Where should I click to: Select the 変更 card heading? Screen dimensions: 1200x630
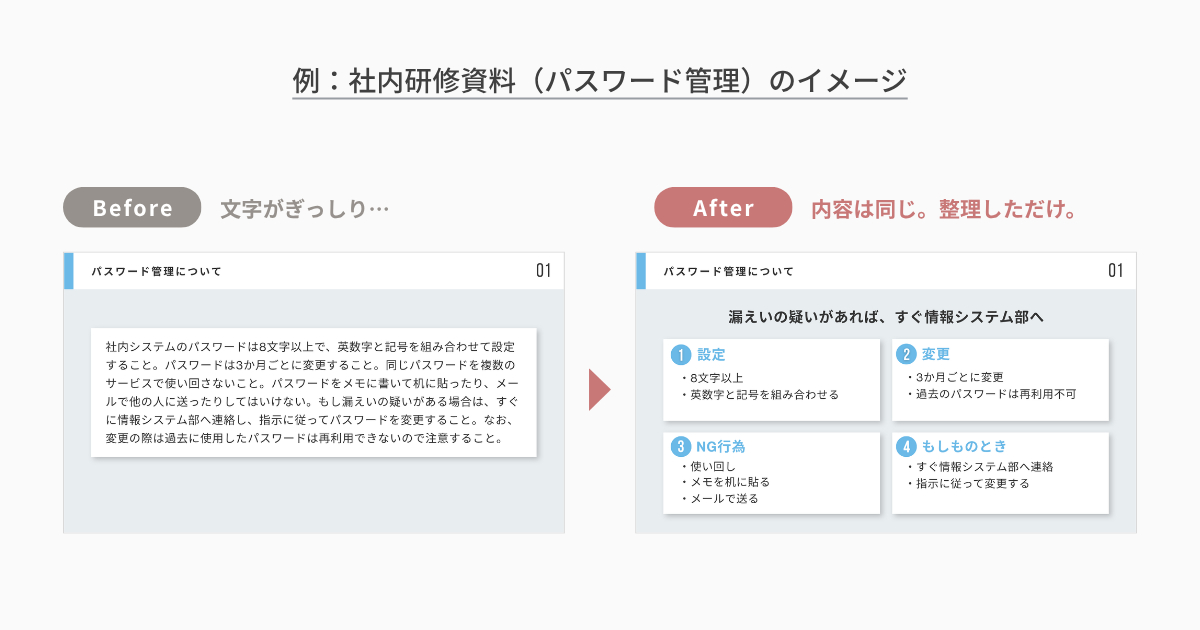[936, 354]
